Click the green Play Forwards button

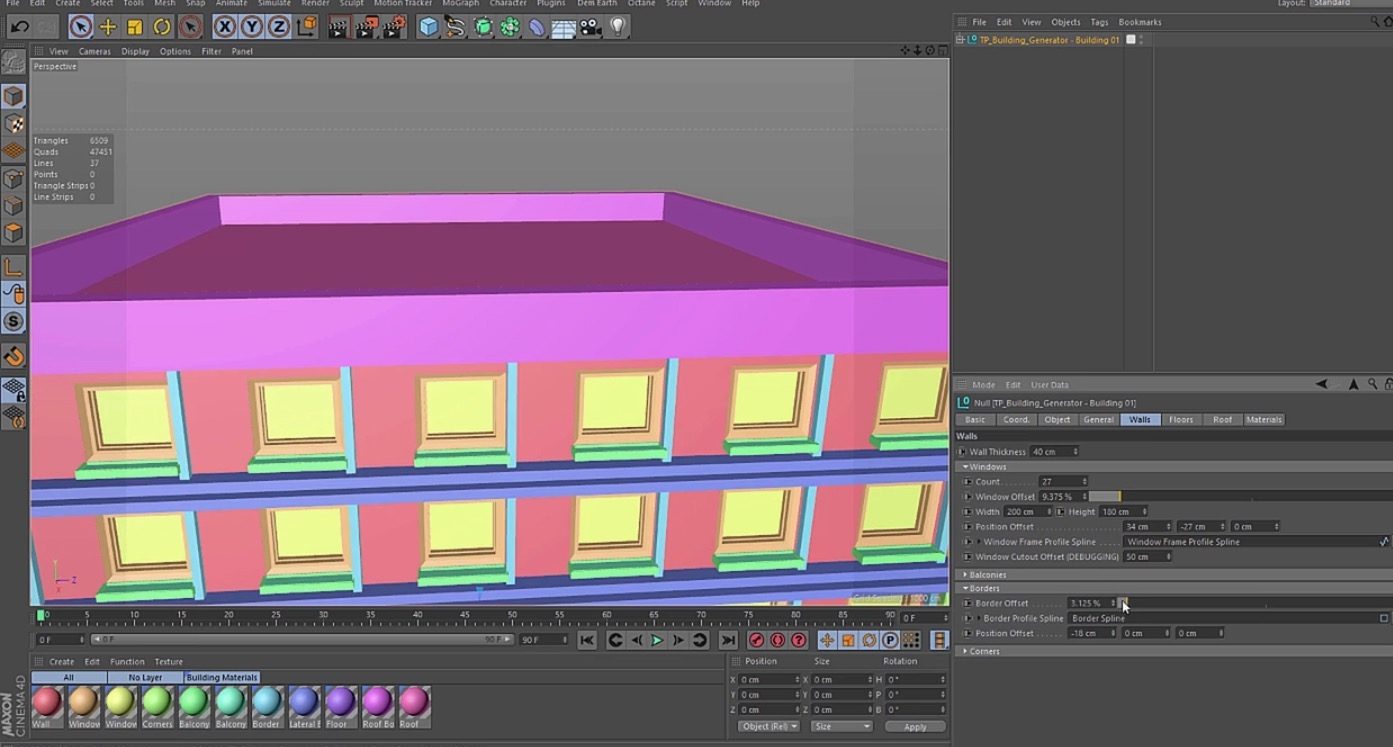coord(657,640)
